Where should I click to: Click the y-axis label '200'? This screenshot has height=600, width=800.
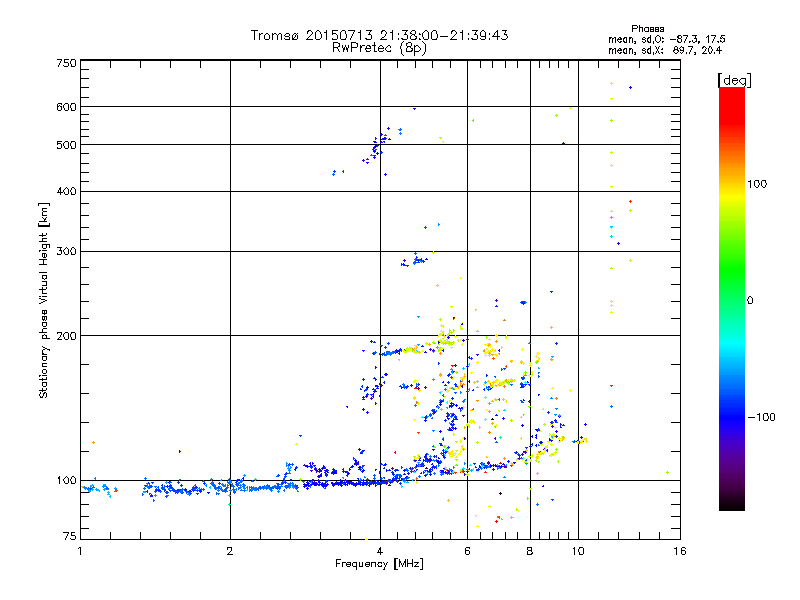66,336
